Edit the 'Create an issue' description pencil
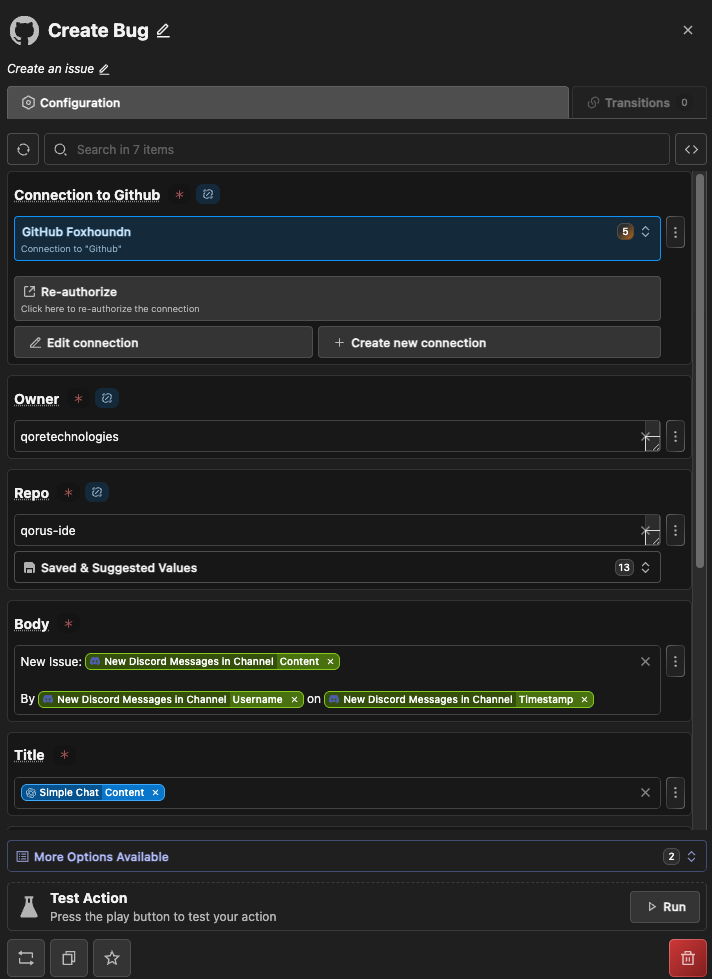 click(104, 69)
